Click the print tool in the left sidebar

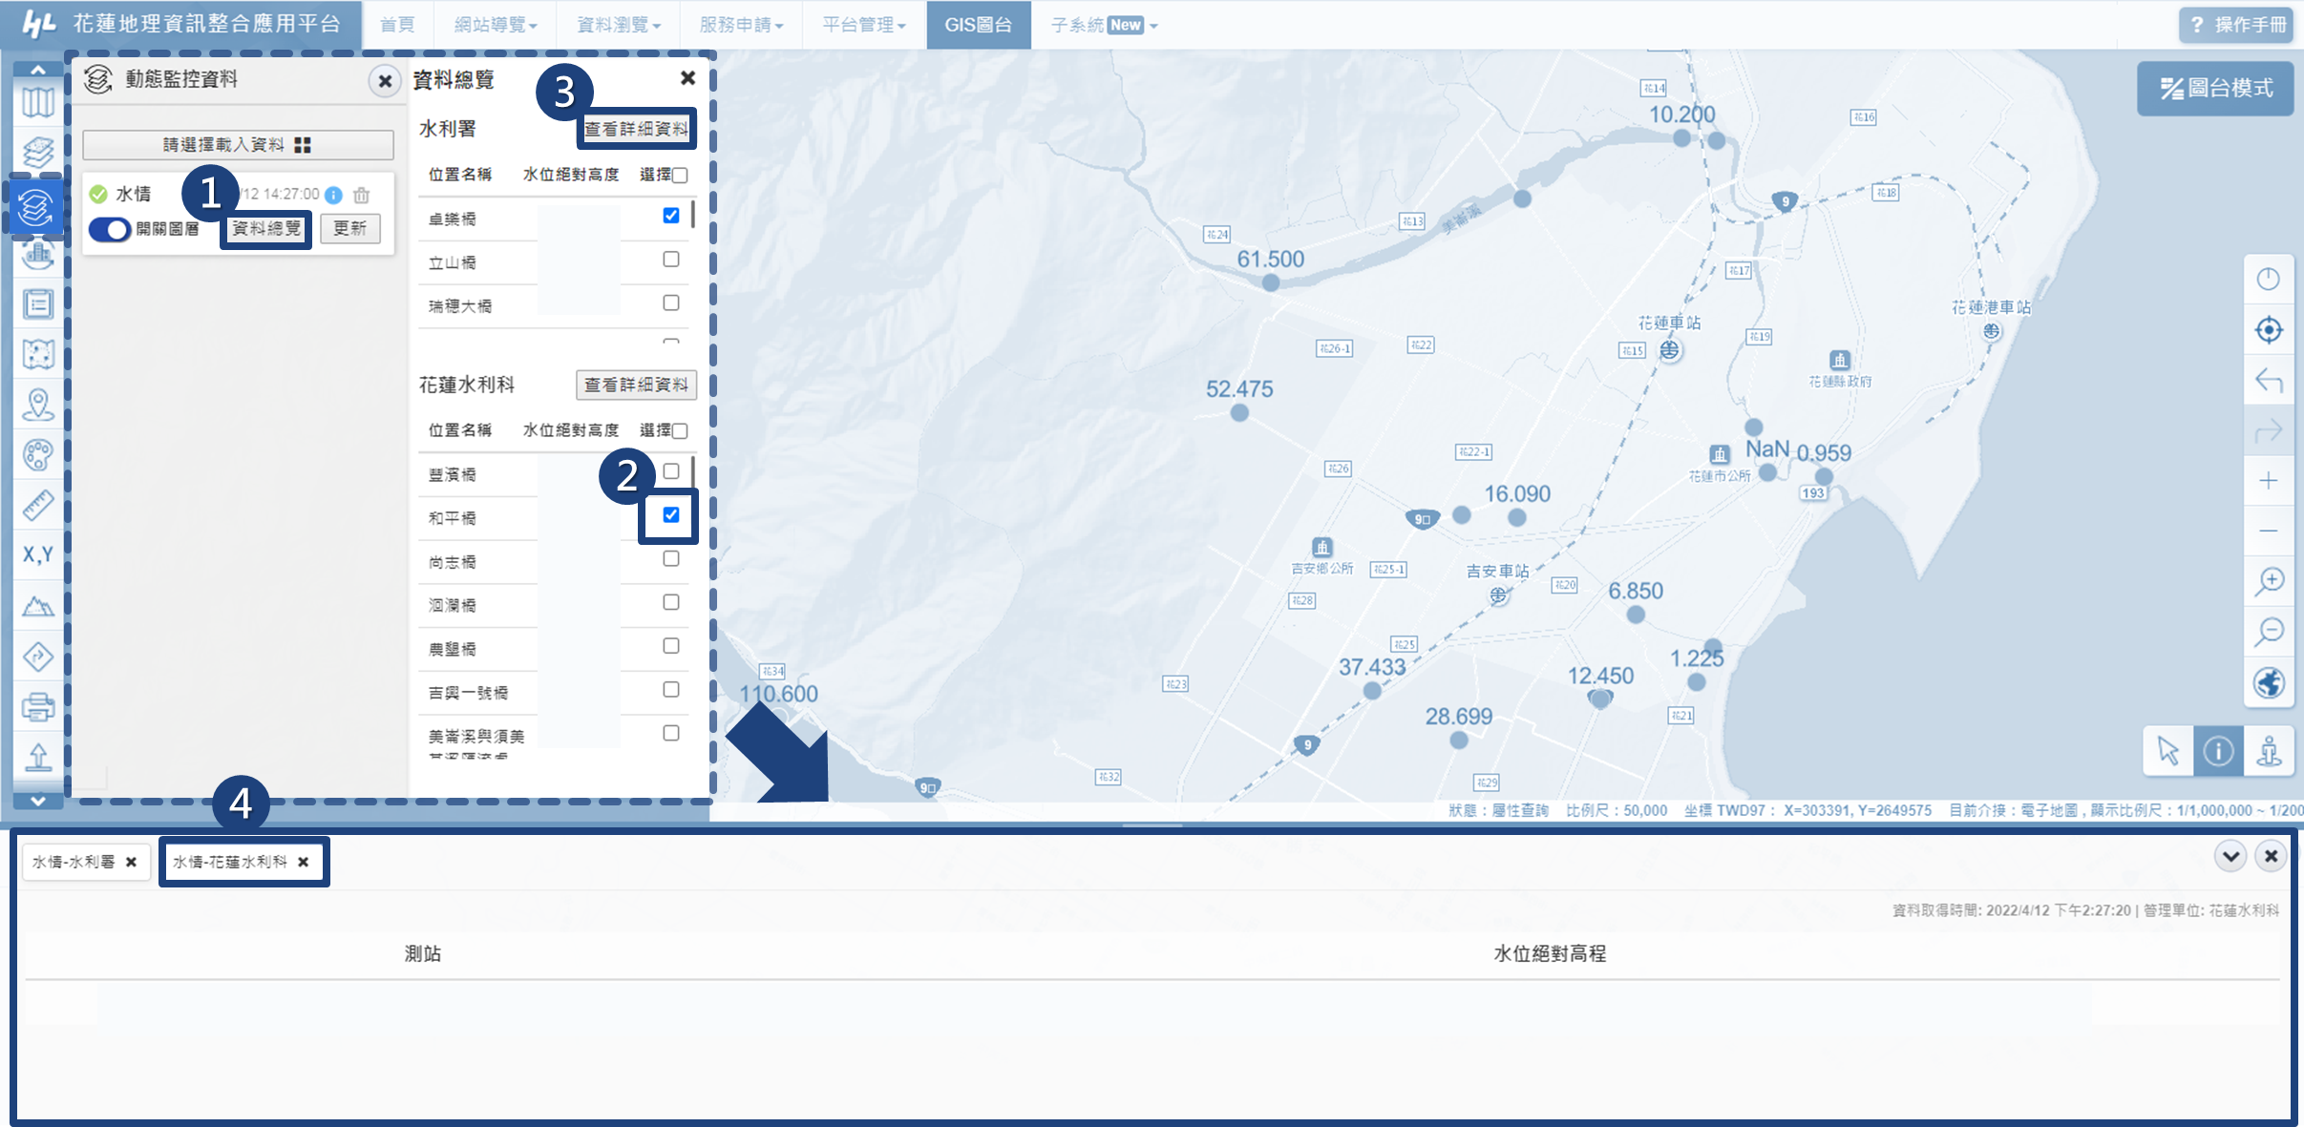(38, 707)
